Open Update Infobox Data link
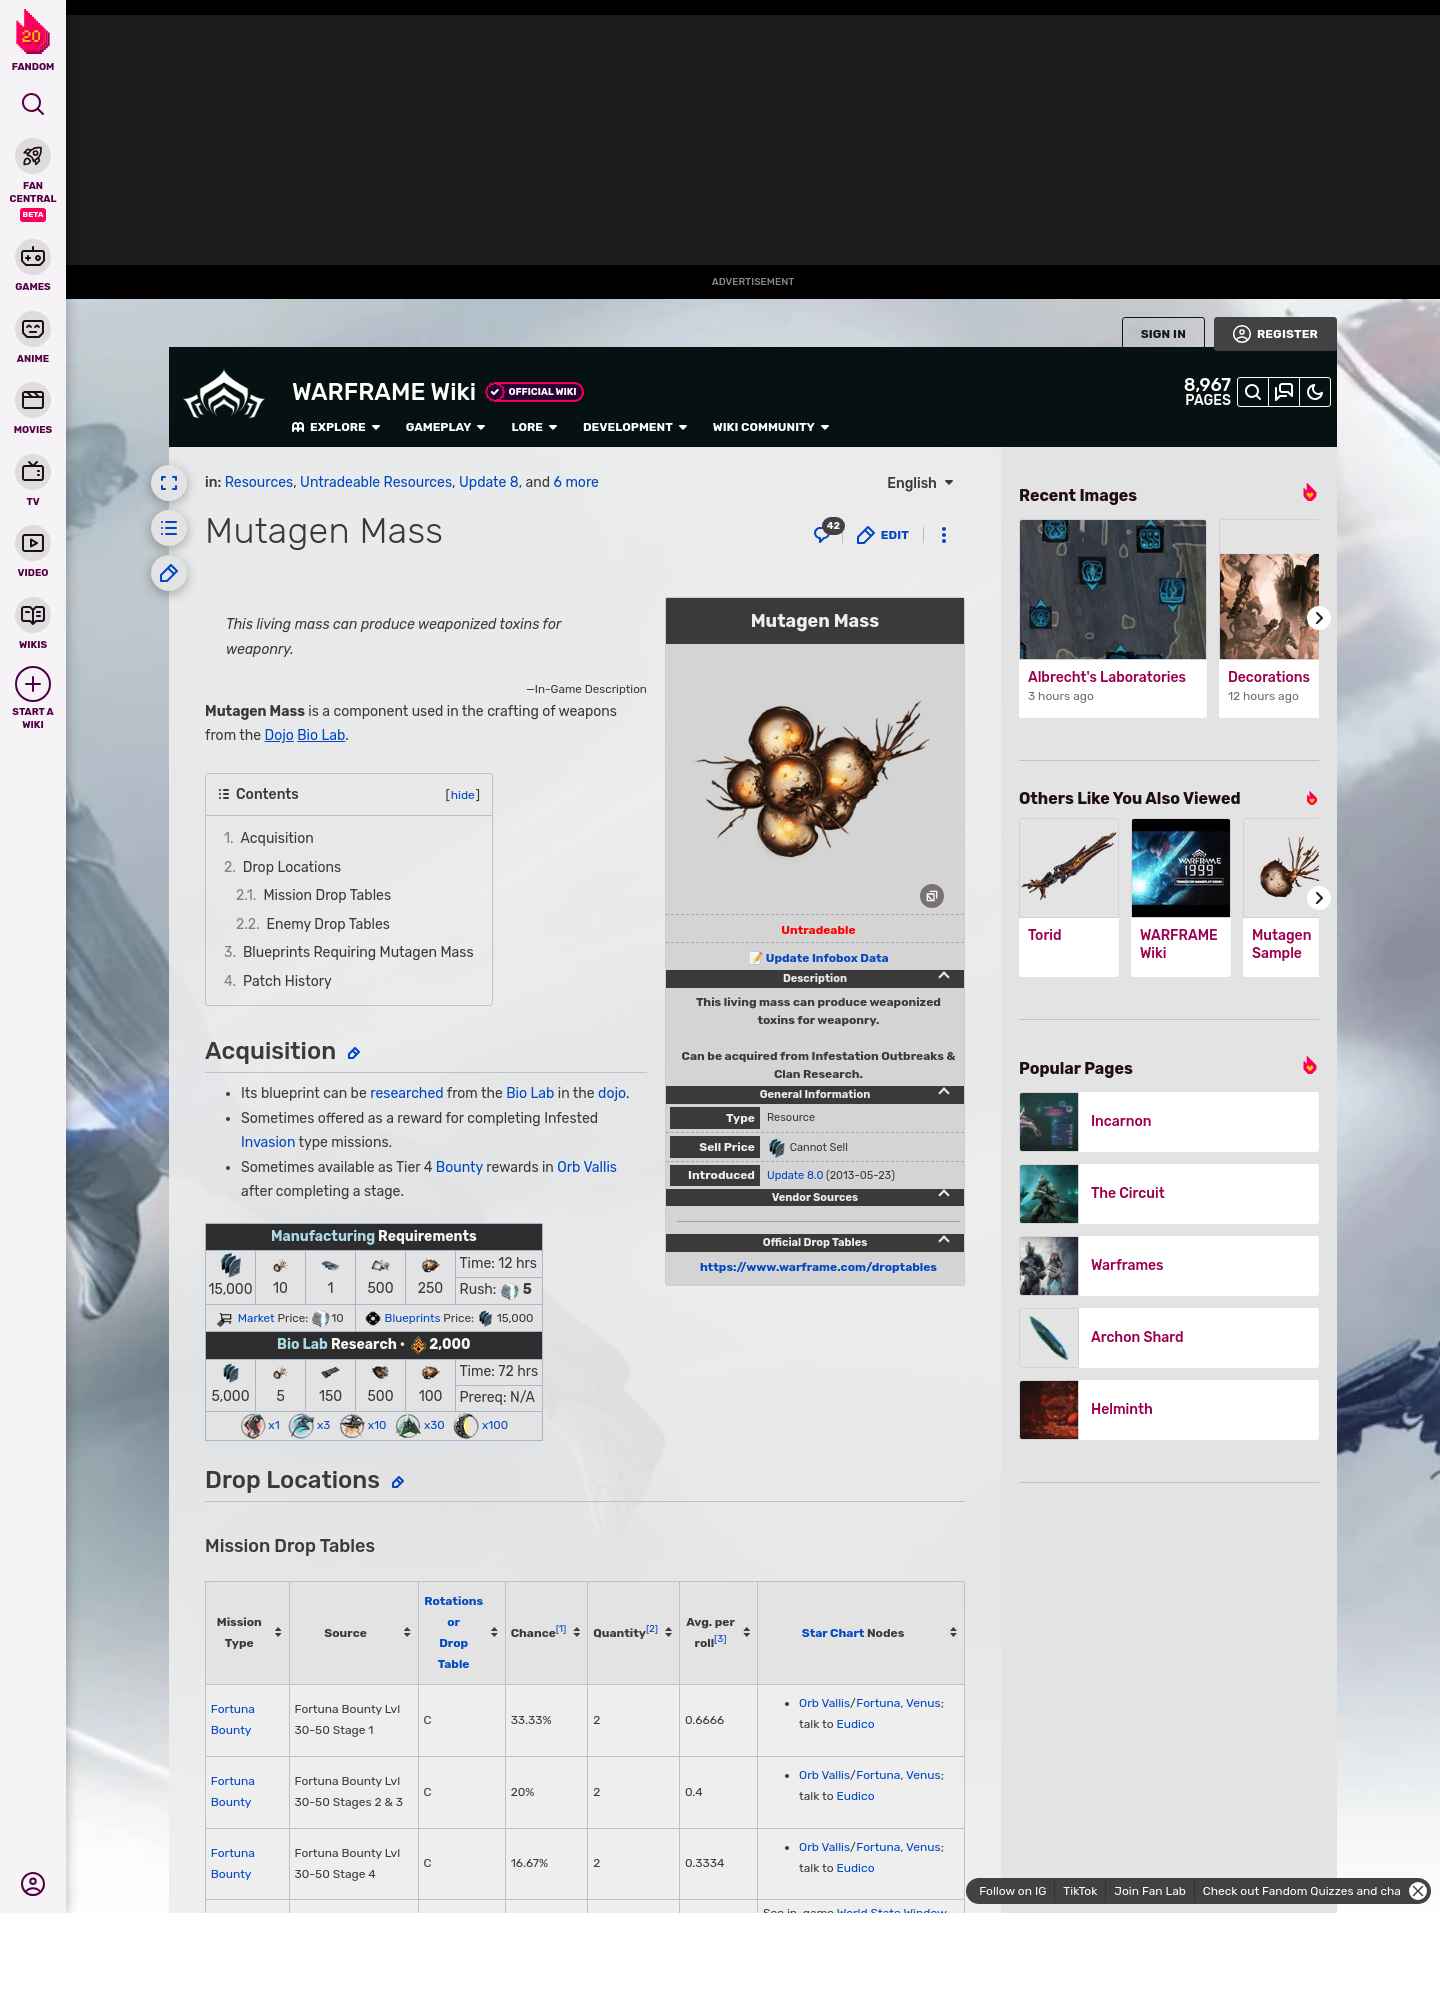1440x2000 pixels. coord(827,958)
